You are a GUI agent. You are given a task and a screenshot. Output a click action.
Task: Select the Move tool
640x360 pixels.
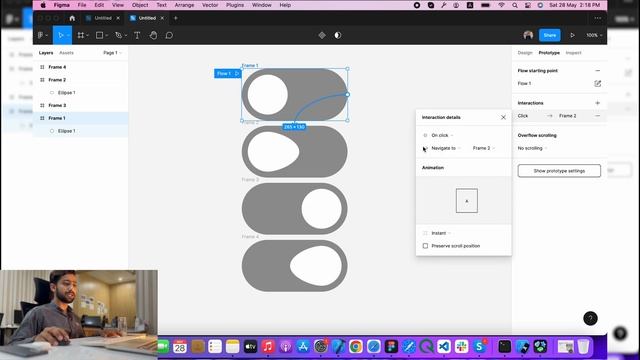click(61, 36)
